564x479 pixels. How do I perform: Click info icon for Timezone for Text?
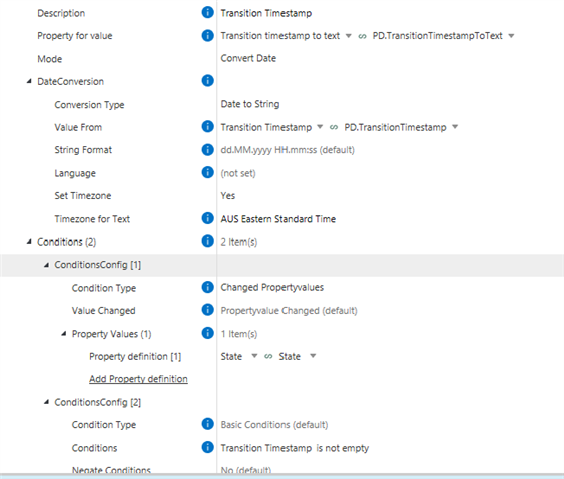point(208,218)
